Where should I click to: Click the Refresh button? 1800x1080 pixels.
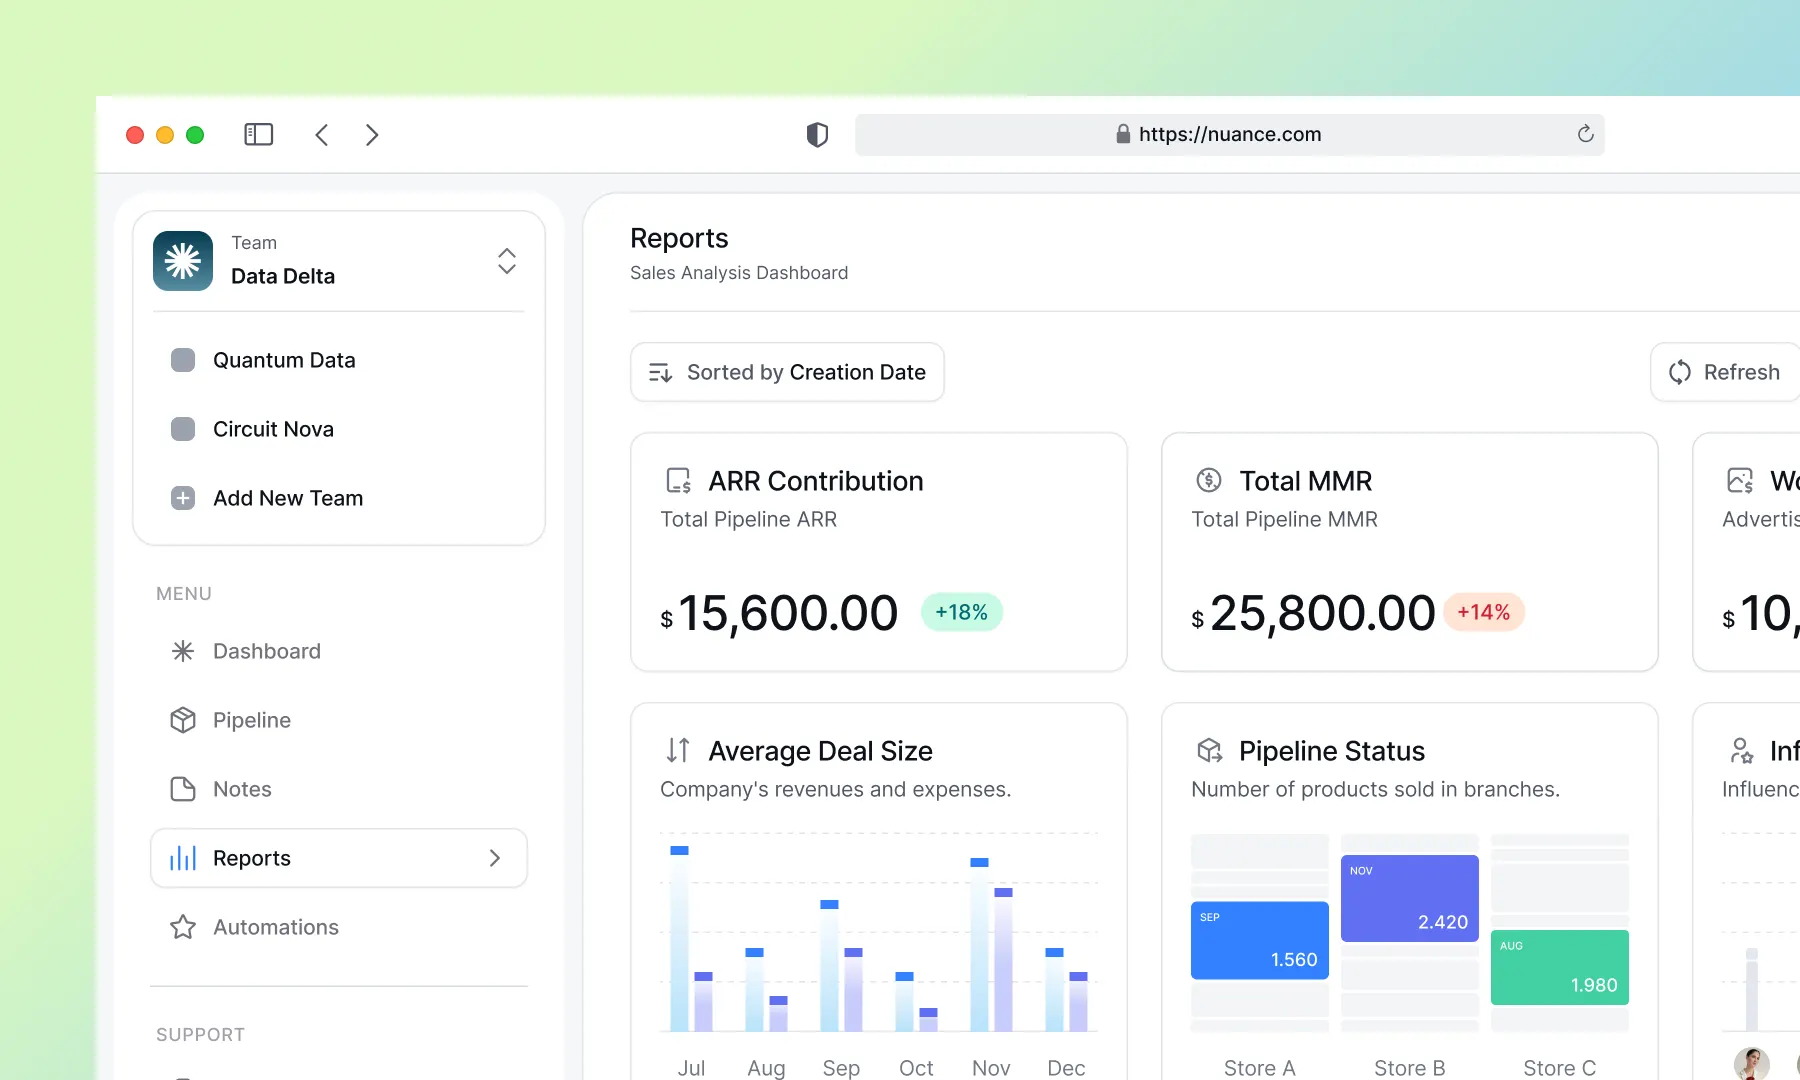pyautogui.click(x=1725, y=372)
